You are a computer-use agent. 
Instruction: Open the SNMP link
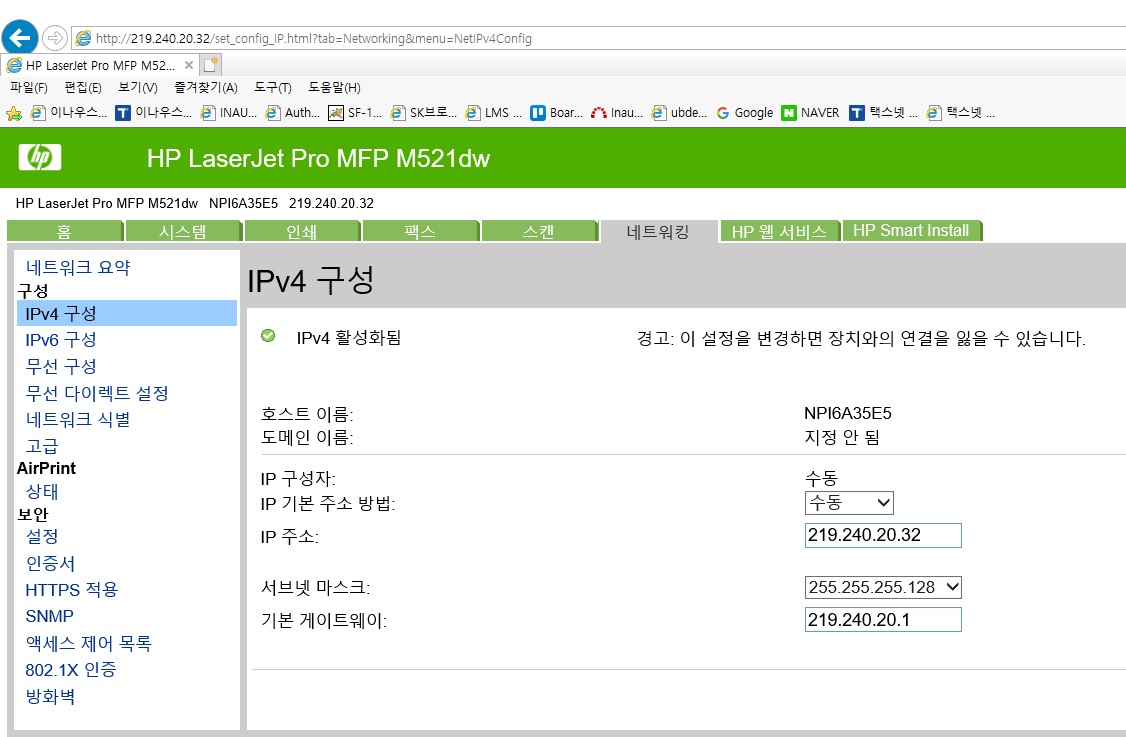[50, 616]
